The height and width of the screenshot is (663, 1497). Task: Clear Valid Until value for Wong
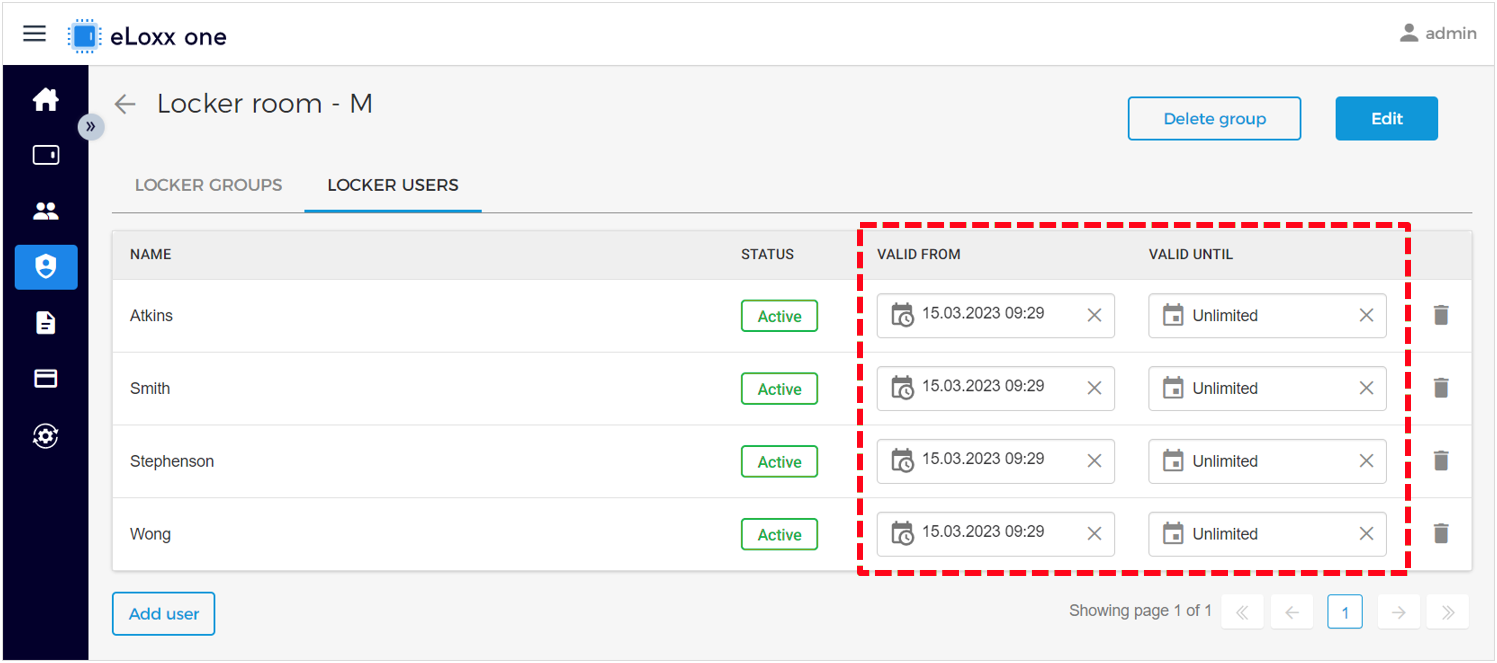[x=1366, y=534]
